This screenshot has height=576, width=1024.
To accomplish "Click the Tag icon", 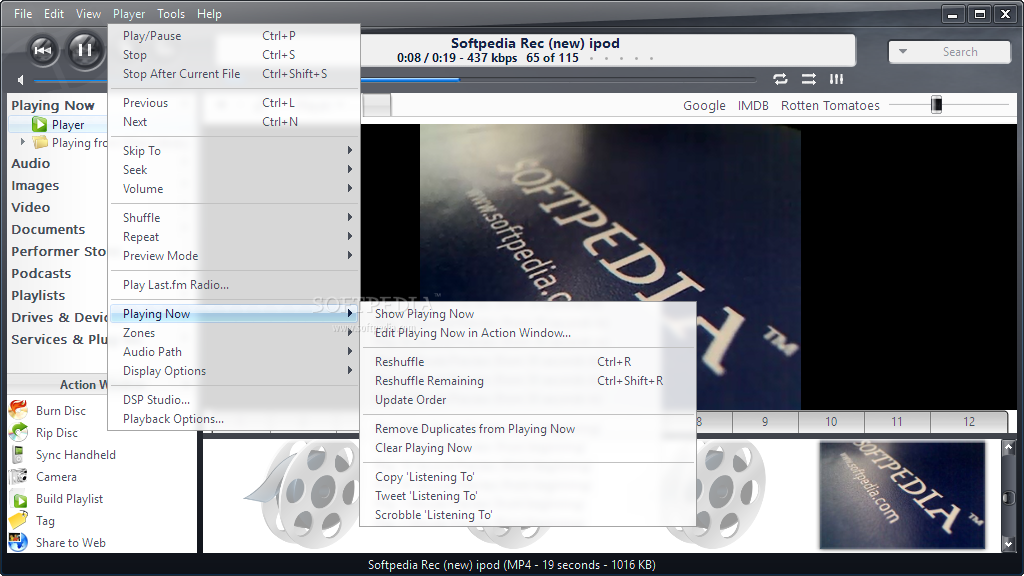I will 18,520.
